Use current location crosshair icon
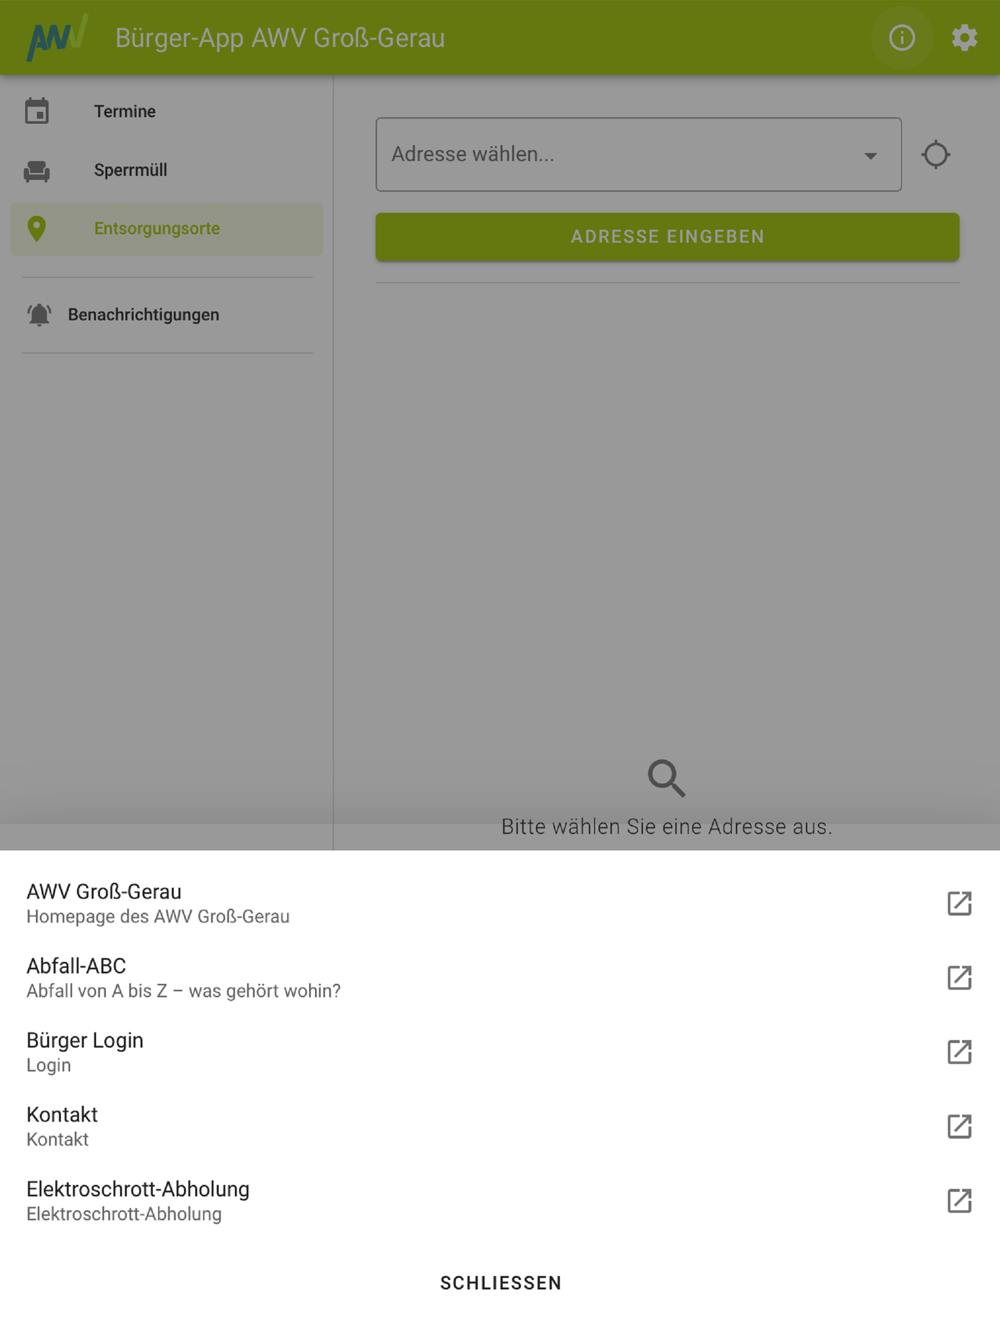Image resolution: width=1000 pixels, height=1334 pixels. pos(936,155)
